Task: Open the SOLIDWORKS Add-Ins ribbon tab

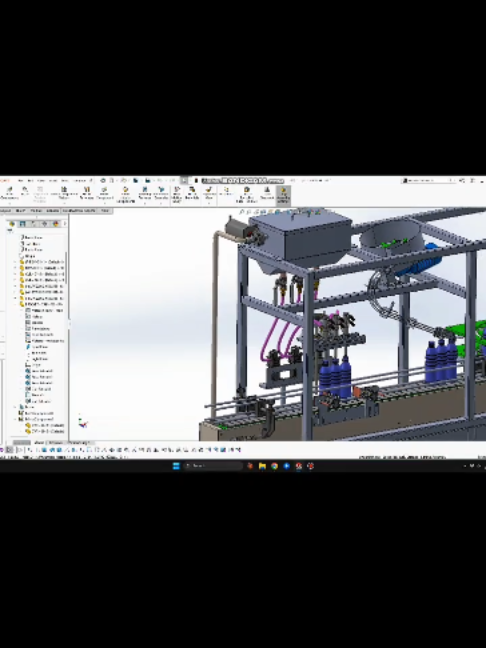Action: tap(79, 211)
